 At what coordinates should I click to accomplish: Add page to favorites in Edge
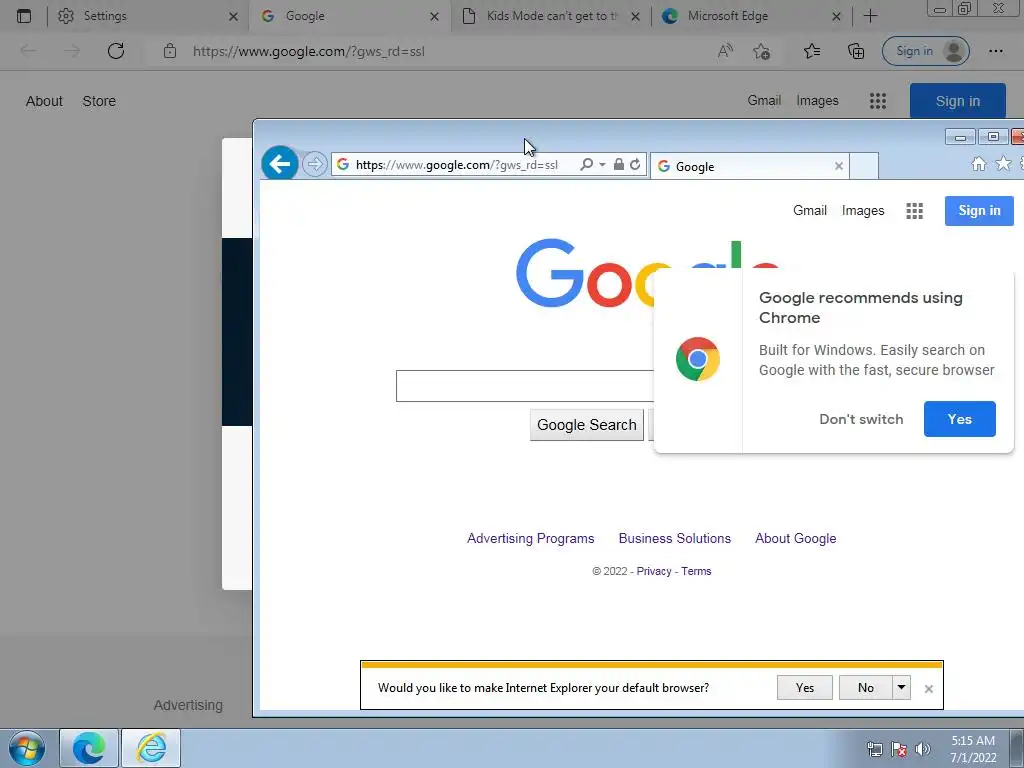[761, 51]
